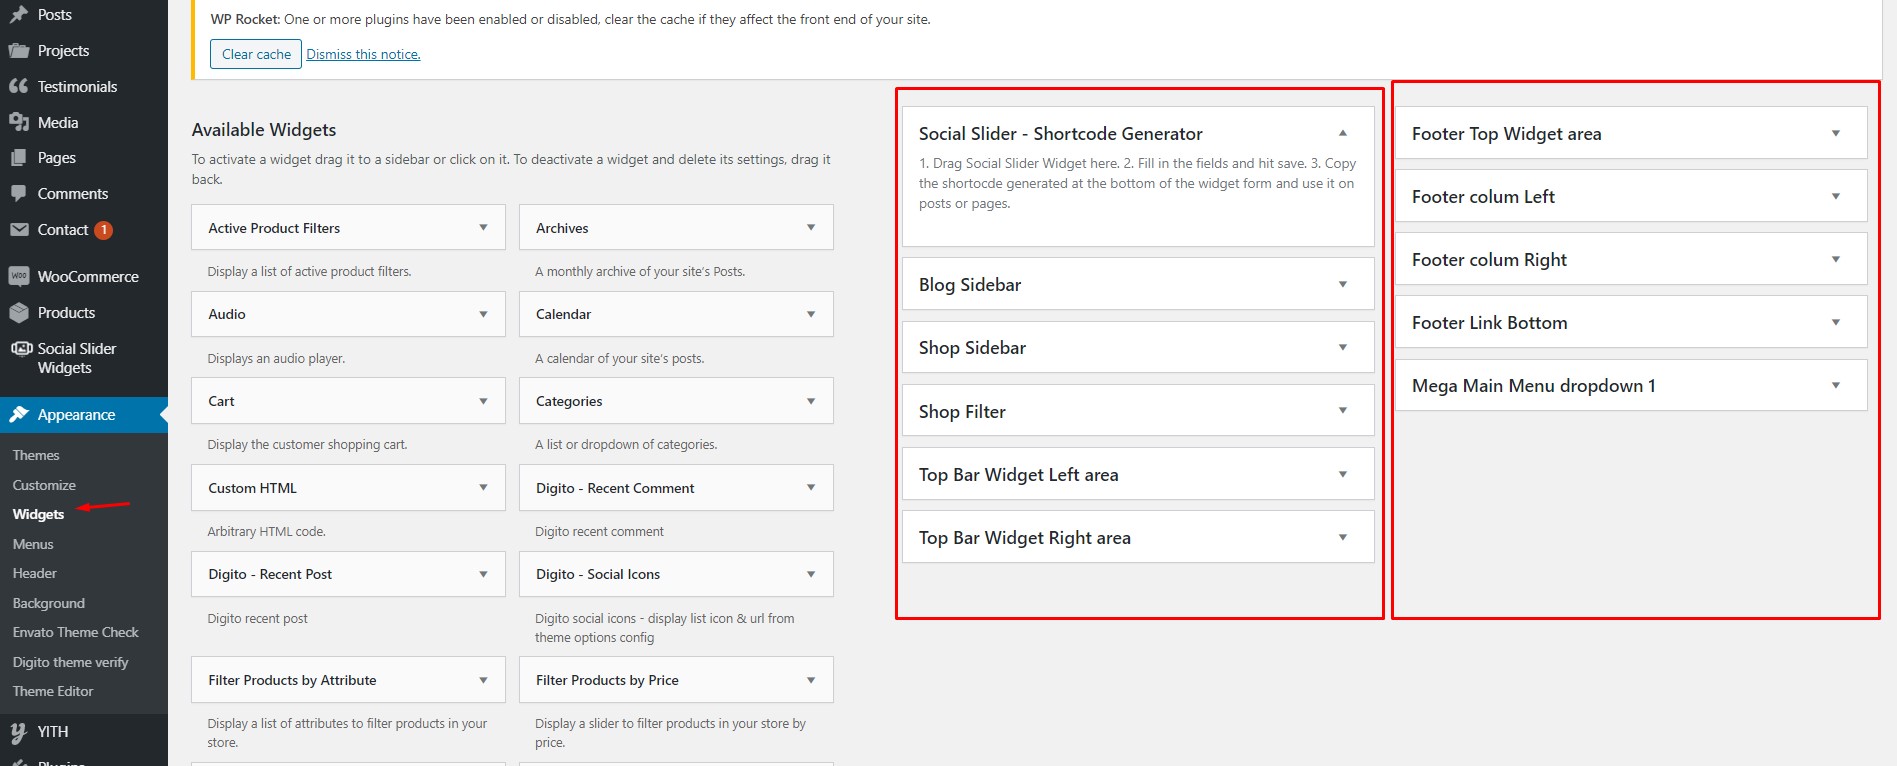
Task: Collapse Social Slider Shortcode Generator area
Action: (1343, 133)
